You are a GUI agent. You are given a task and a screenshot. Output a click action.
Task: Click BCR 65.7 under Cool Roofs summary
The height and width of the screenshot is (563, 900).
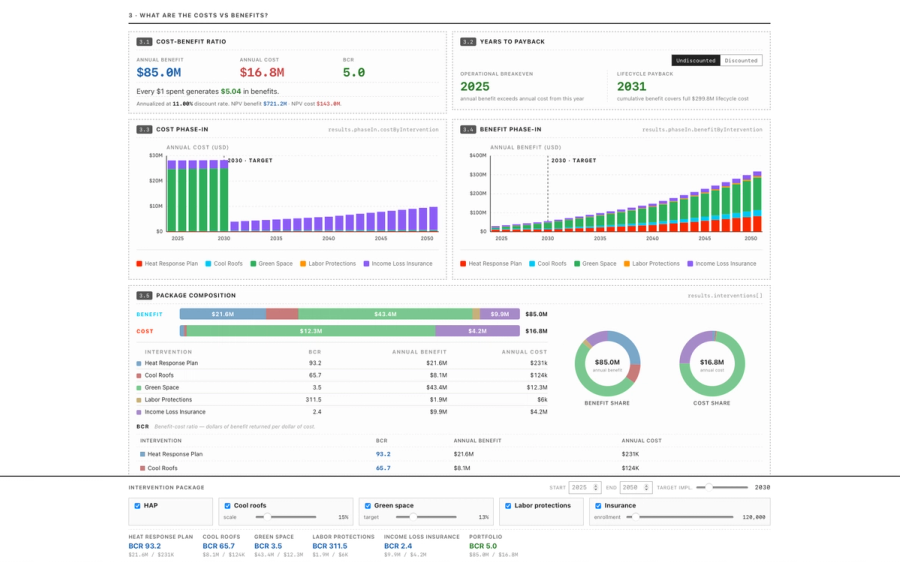pyautogui.click(x=219, y=546)
